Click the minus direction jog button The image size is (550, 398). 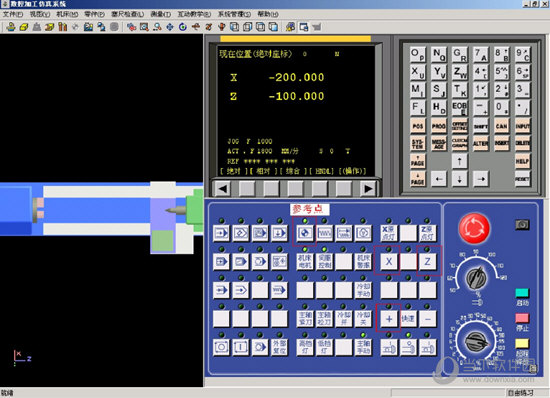click(x=427, y=319)
